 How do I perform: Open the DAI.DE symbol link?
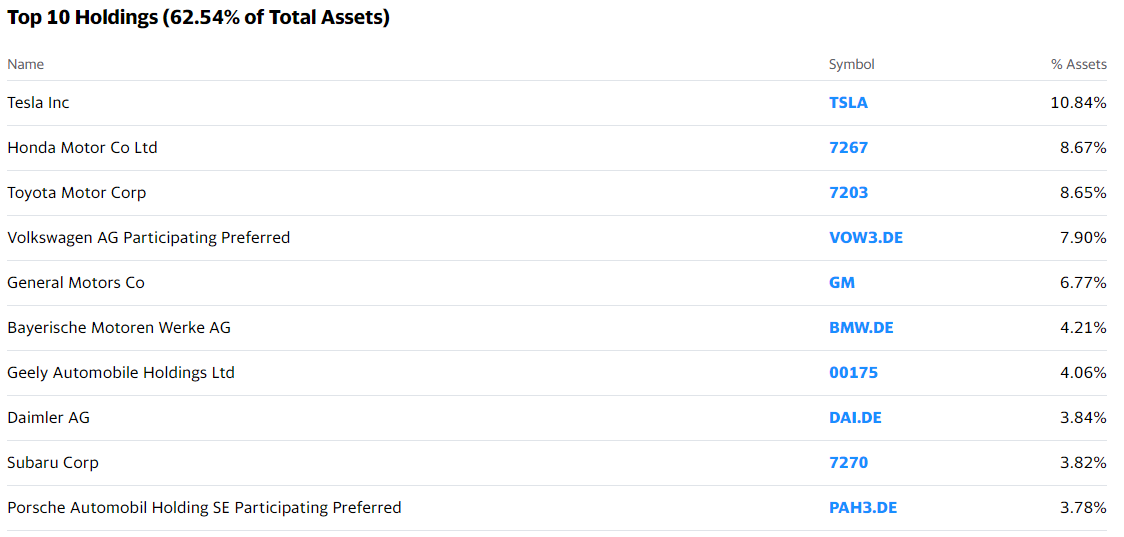855,417
